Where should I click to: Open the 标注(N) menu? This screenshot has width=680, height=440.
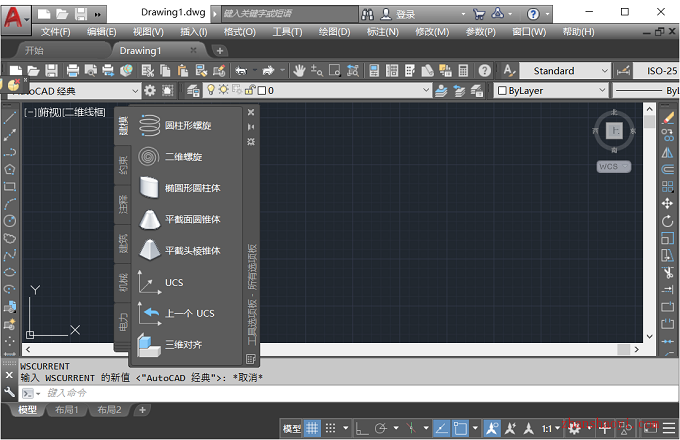(x=382, y=32)
